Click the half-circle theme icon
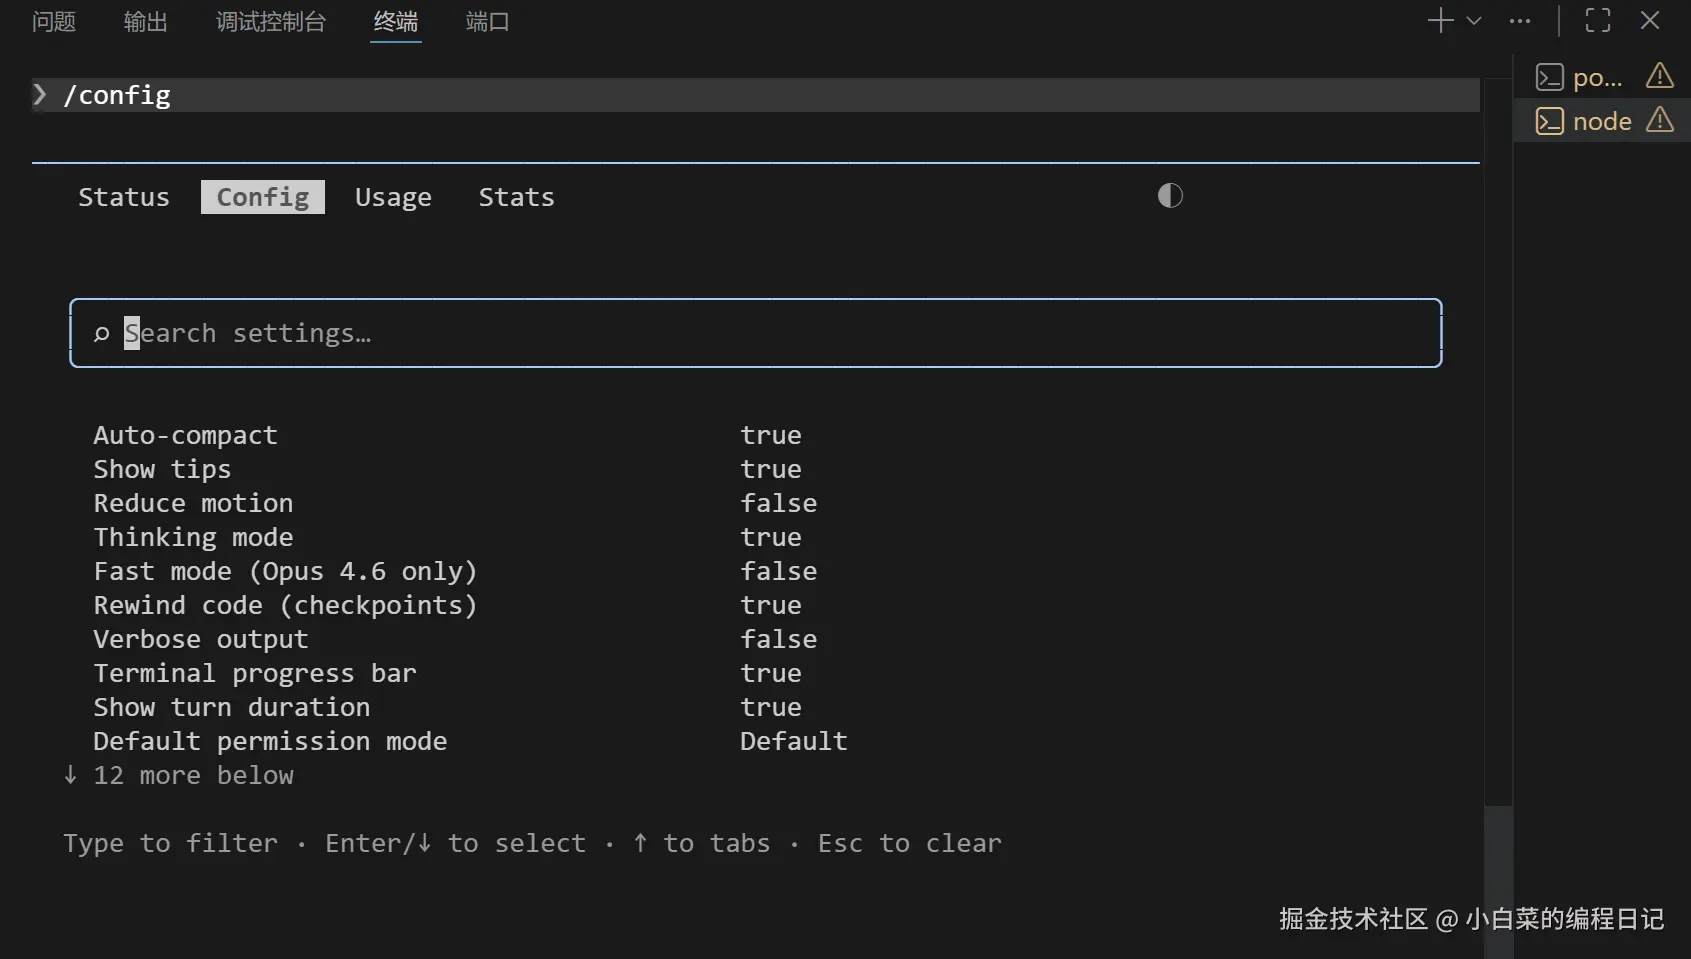The height and width of the screenshot is (959, 1691). coord(1170,196)
